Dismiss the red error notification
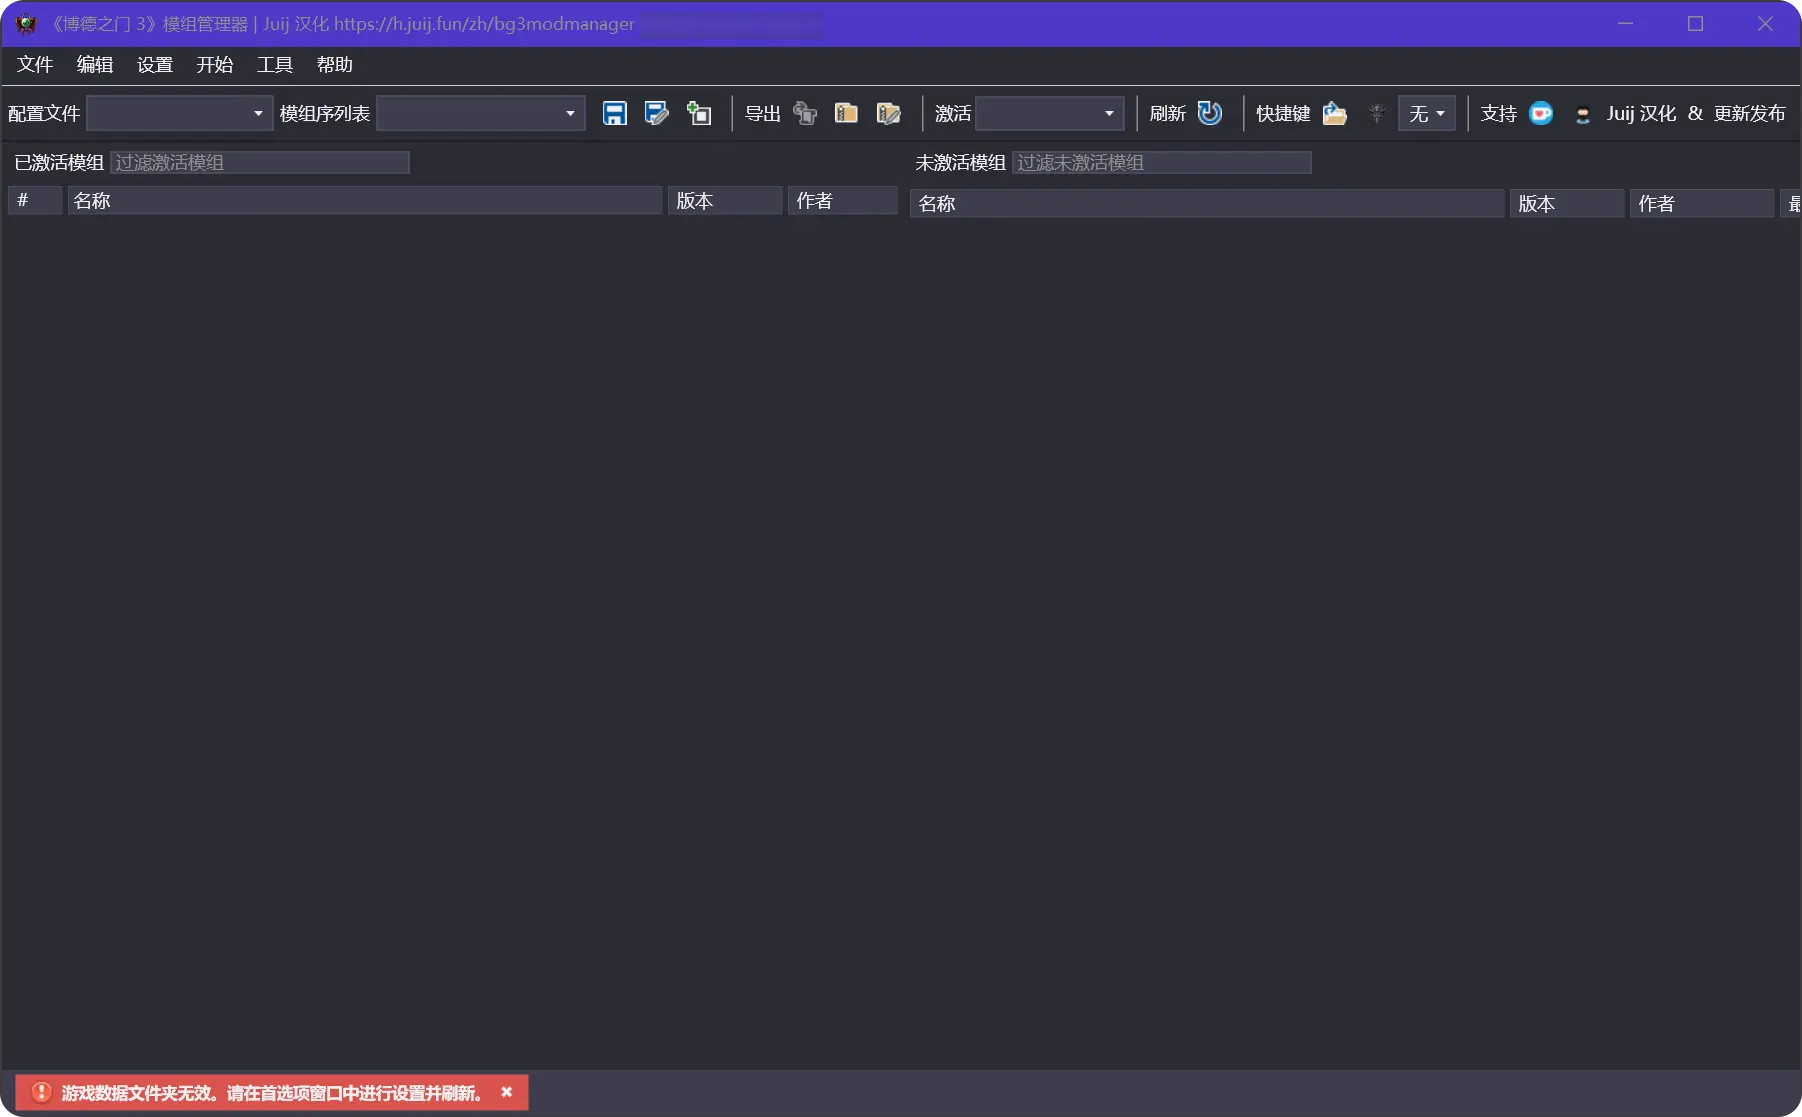The width and height of the screenshot is (1802, 1117). coord(507,1092)
